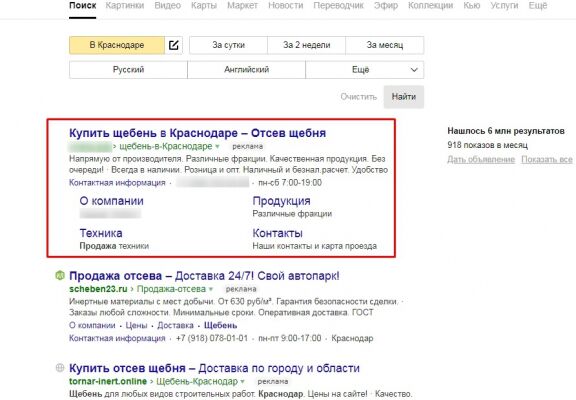Image resolution: width=576 pixels, height=400 pixels.
Task: Select Английский language filter
Action: (246, 70)
